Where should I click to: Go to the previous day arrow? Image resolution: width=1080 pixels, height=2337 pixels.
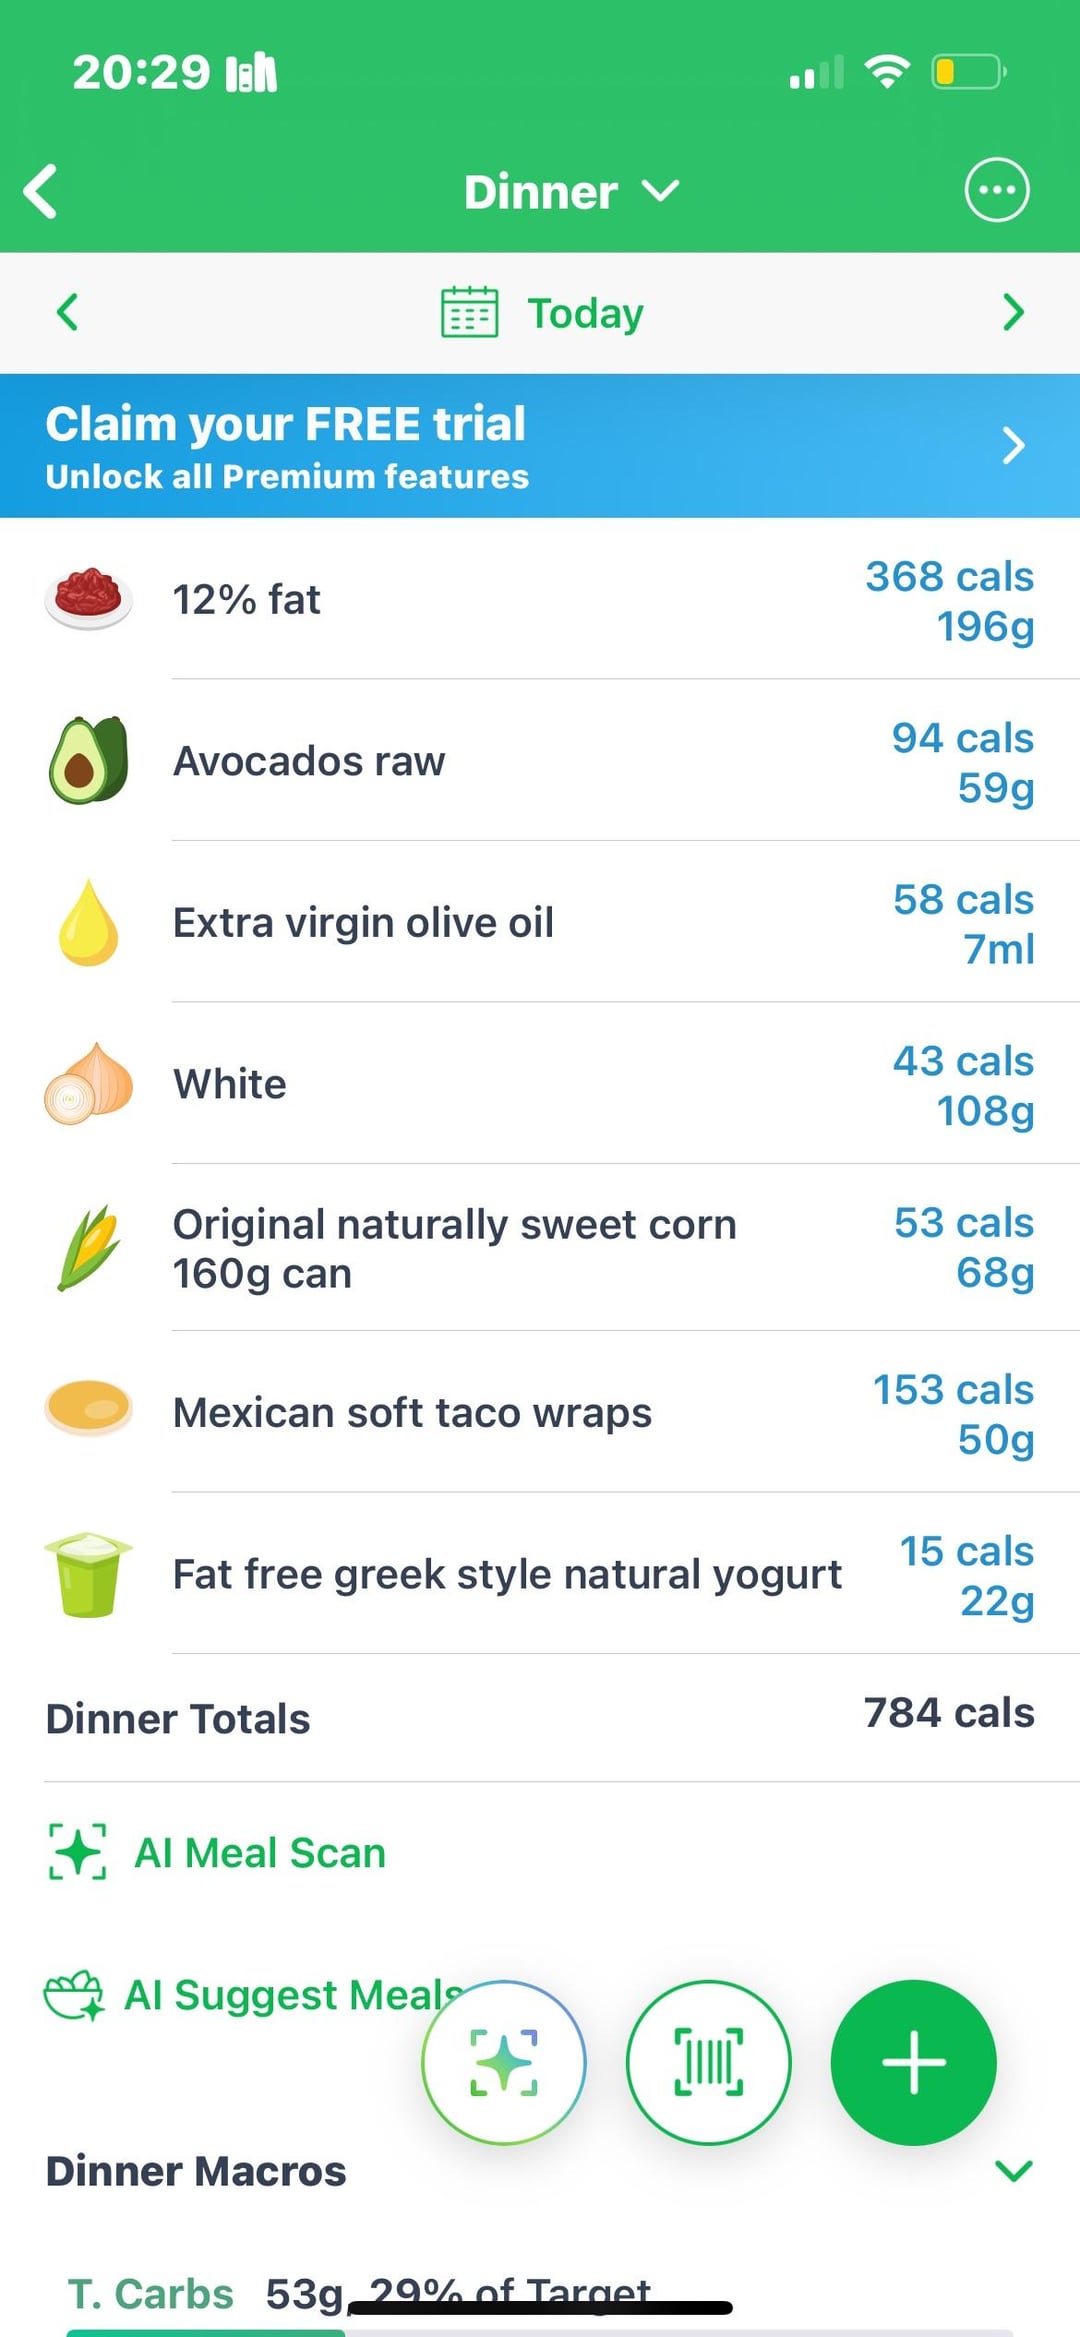tap(67, 313)
